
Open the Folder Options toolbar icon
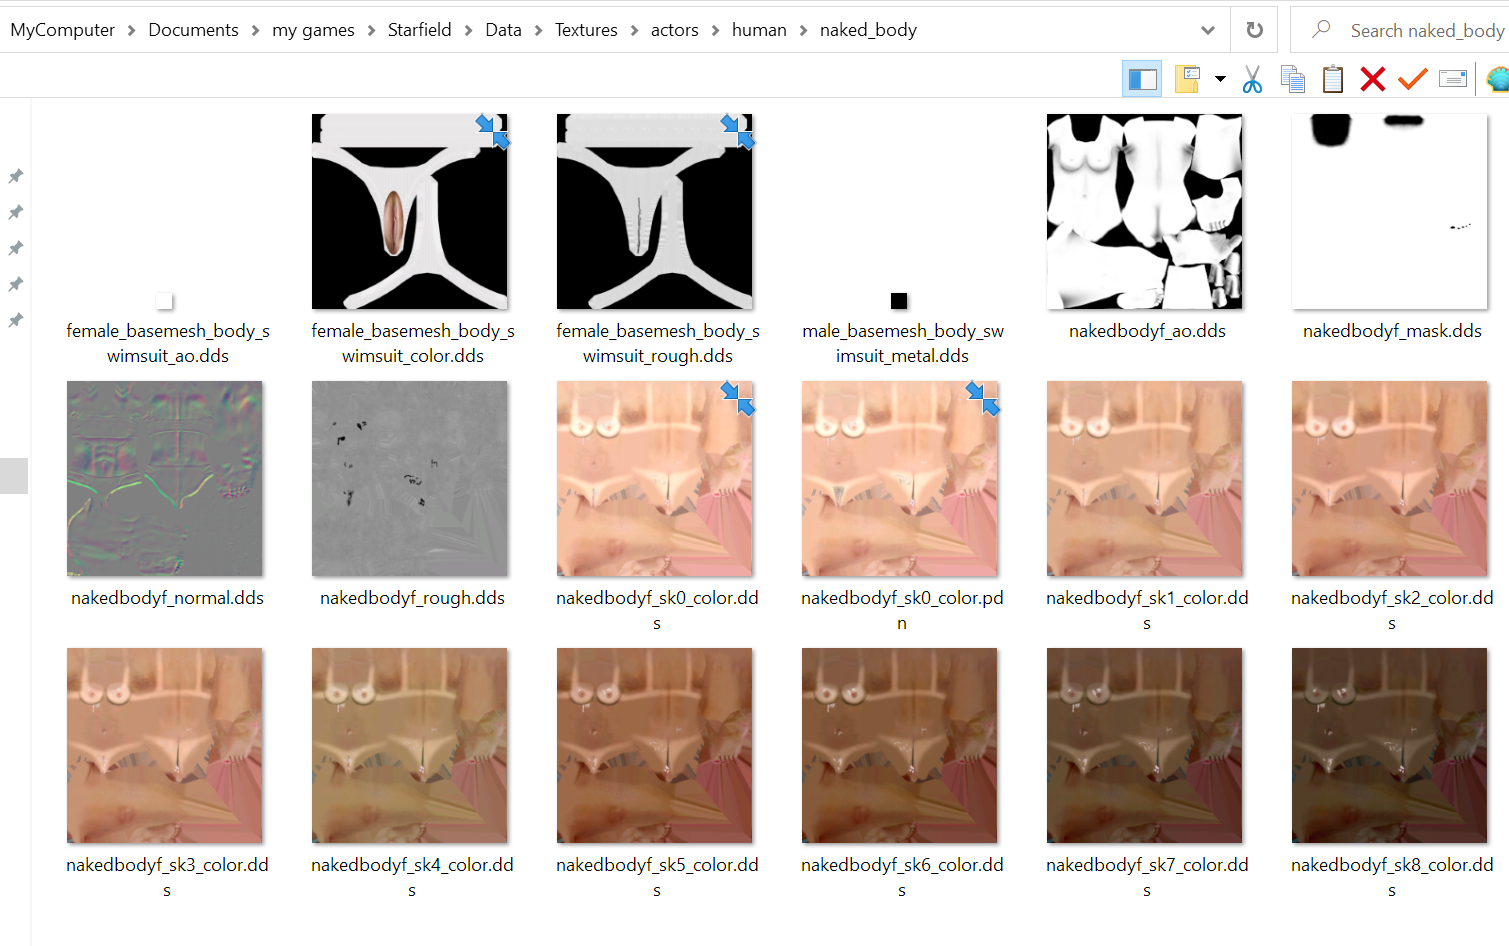(x=1187, y=79)
